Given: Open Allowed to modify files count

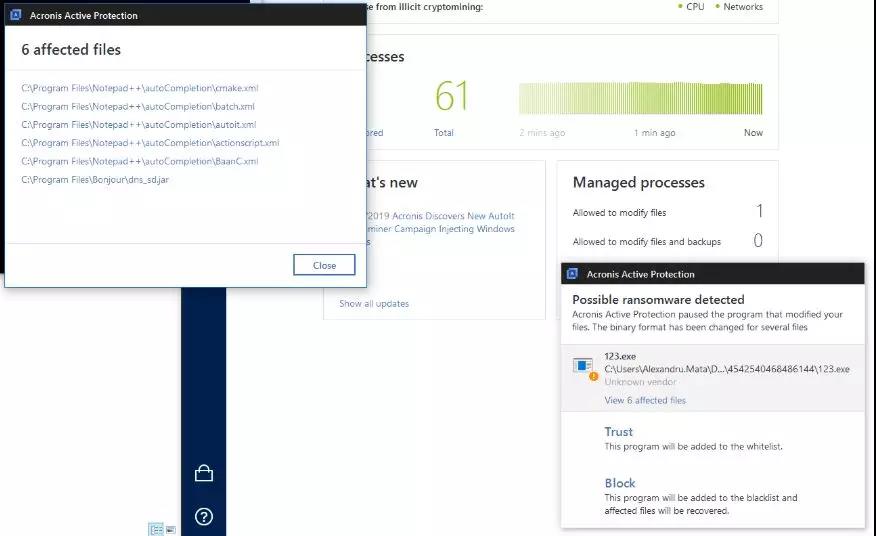Looking at the screenshot, I should pyautogui.click(x=758, y=212).
